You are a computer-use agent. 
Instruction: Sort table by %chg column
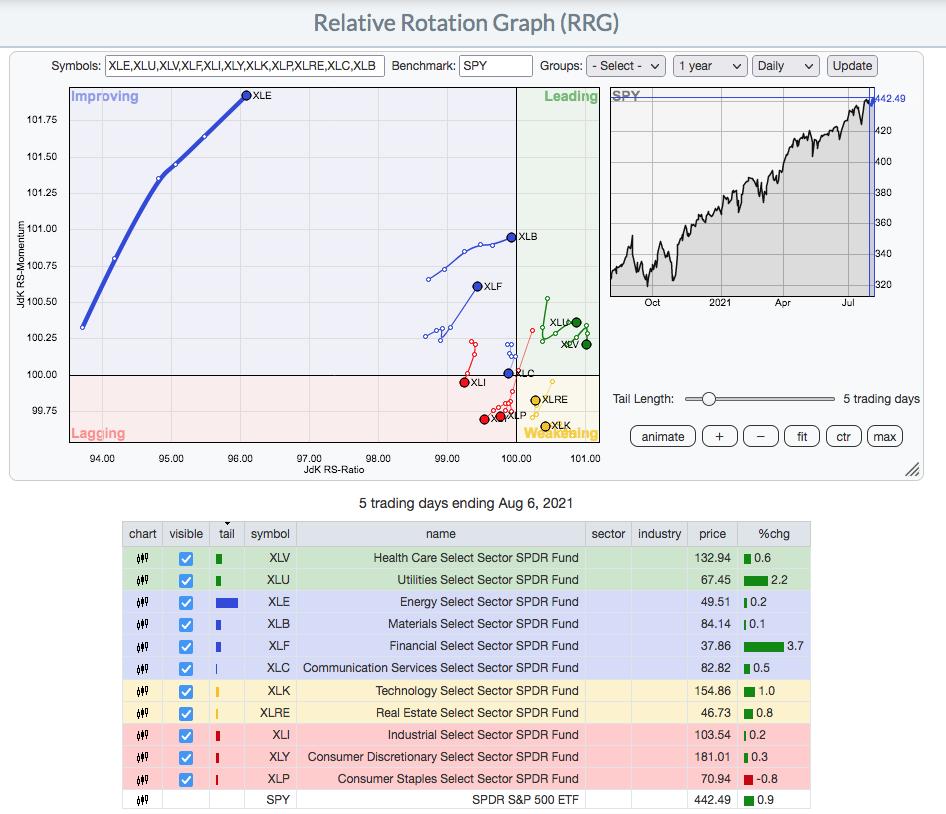coord(773,534)
